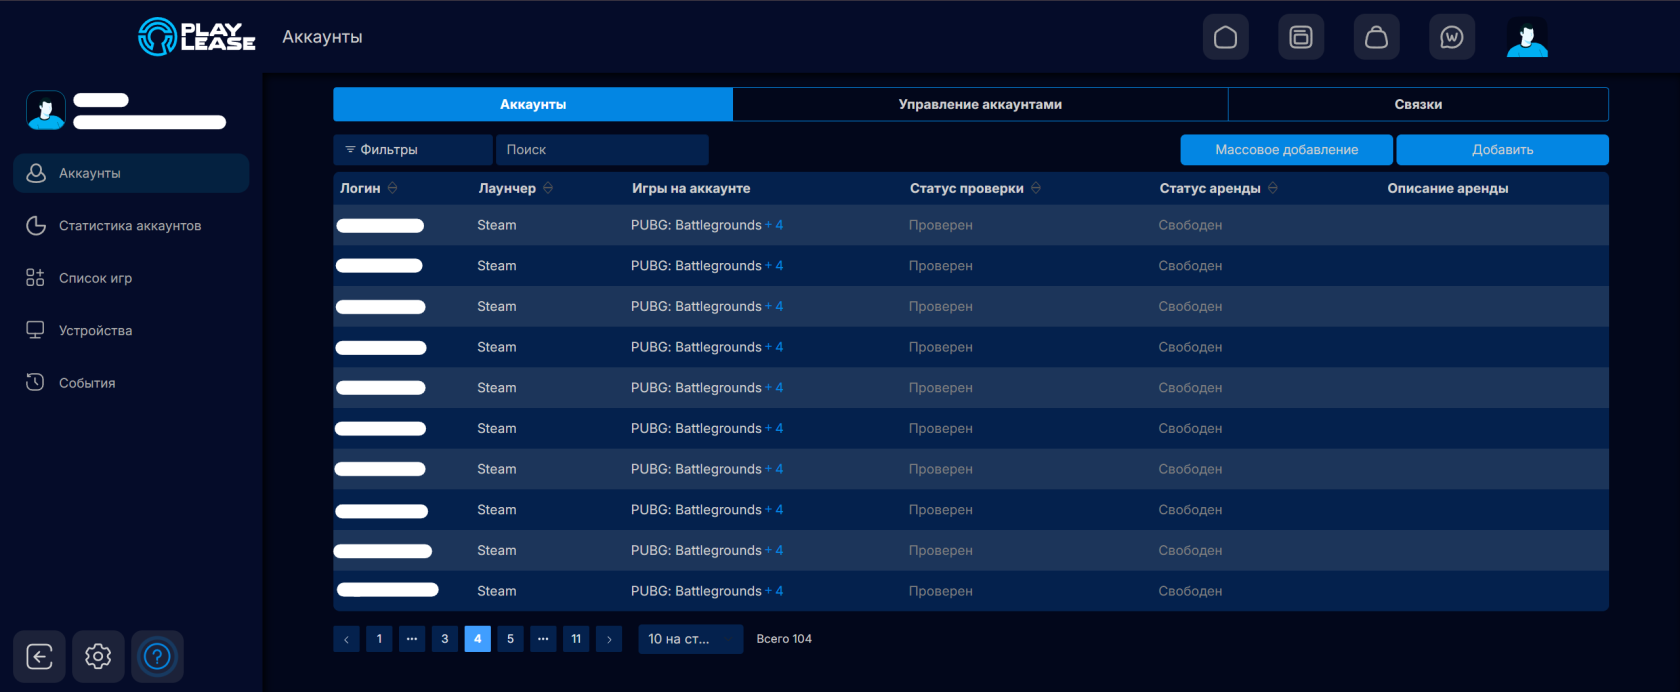Go to next page arrow

609,639
